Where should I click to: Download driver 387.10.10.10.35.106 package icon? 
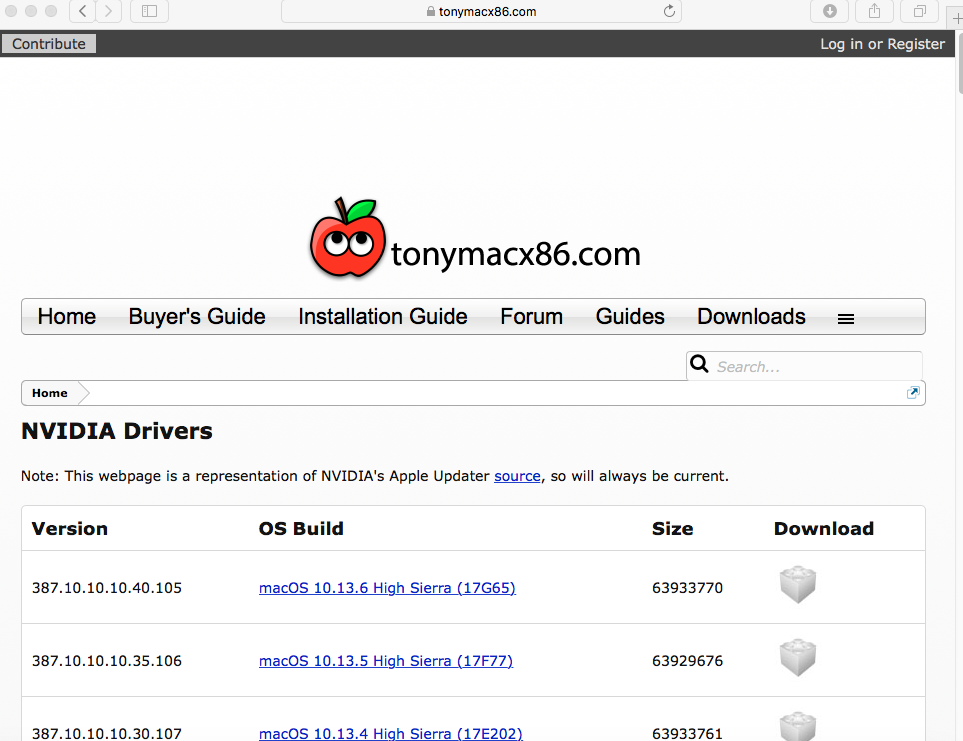click(x=798, y=658)
